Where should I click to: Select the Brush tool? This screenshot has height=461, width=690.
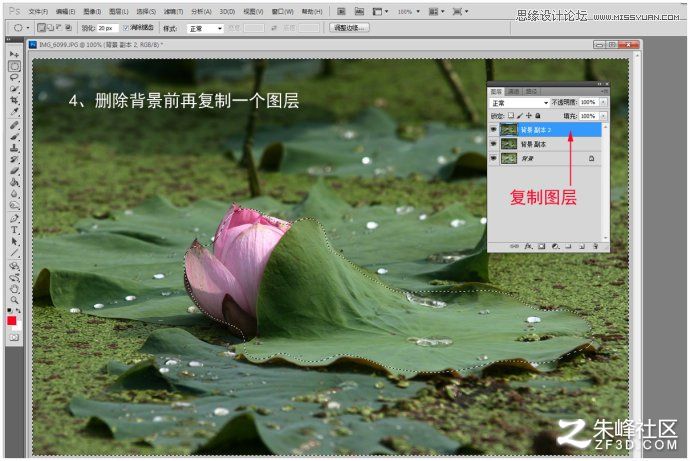[14, 137]
